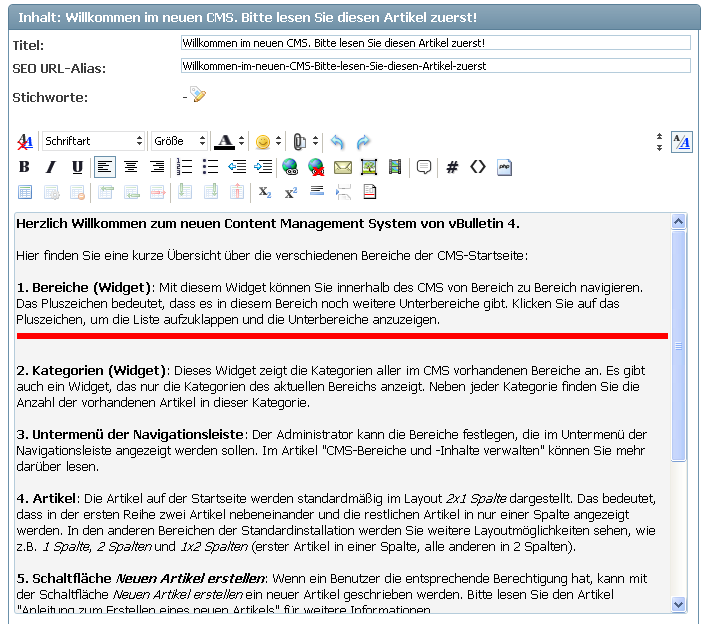Image resolution: width=706 pixels, height=624 pixels.
Task: Toggle underline formatting
Action: pos(77,167)
